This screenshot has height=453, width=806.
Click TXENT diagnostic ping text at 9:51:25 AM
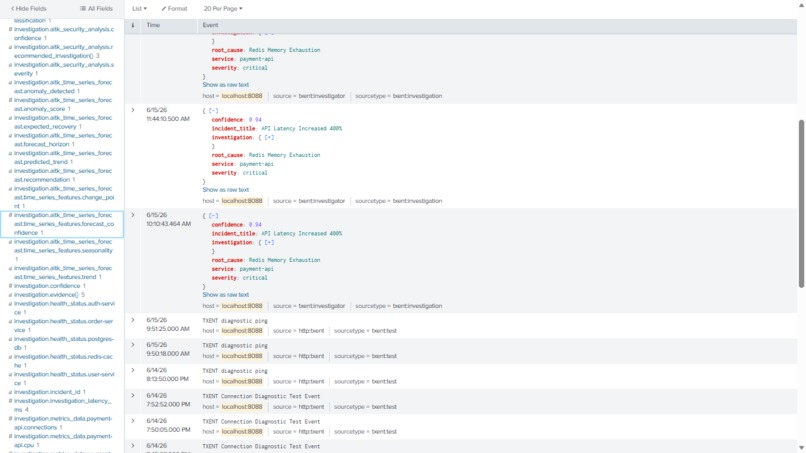pyautogui.click(x=235, y=321)
